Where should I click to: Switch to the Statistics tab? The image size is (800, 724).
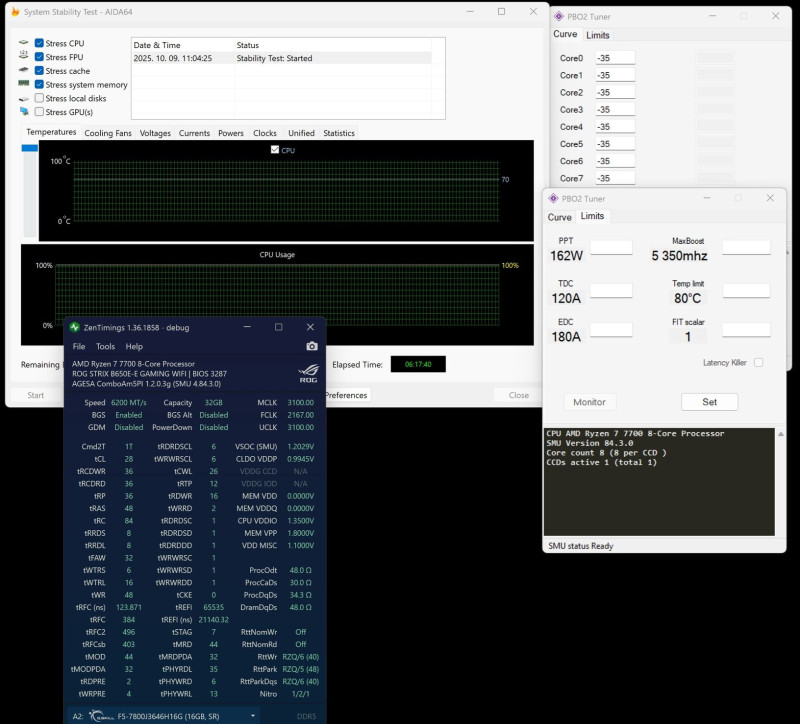(x=339, y=133)
